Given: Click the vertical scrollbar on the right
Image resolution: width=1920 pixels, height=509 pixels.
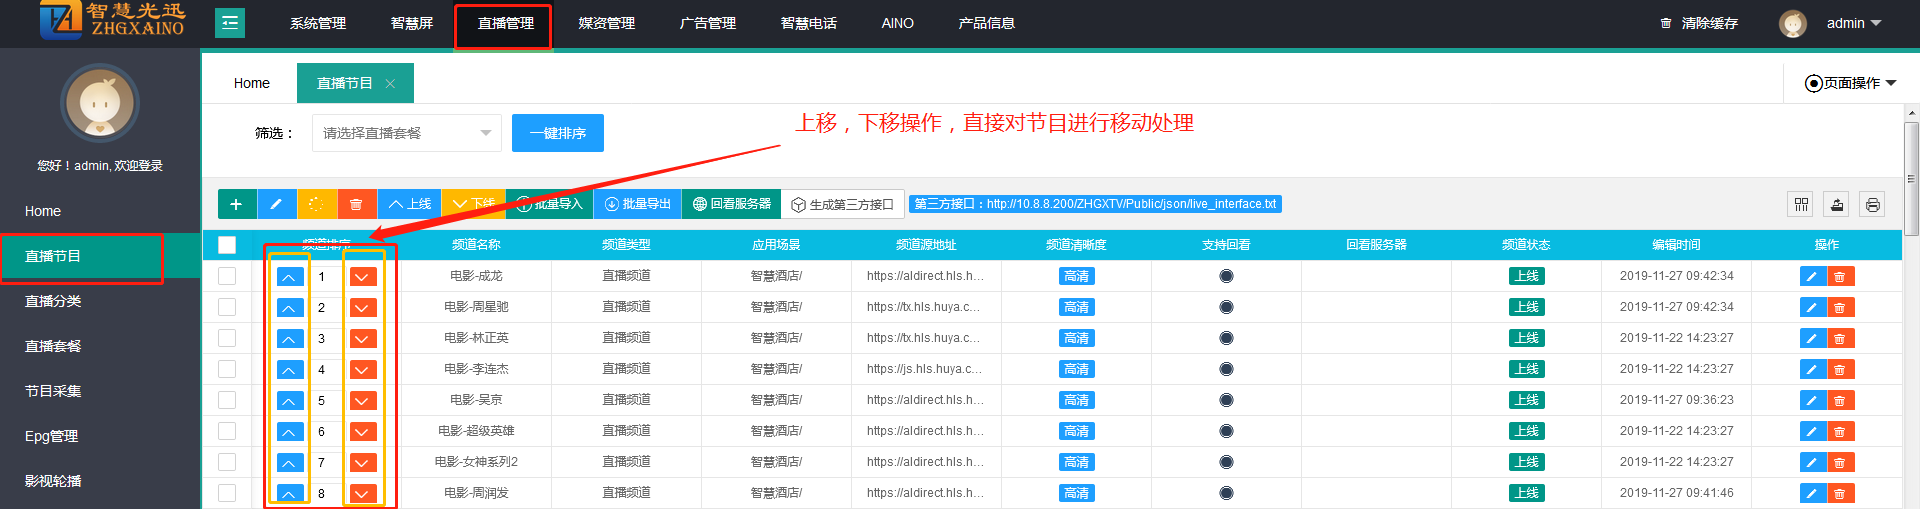Looking at the screenshot, I should pos(1911,180).
